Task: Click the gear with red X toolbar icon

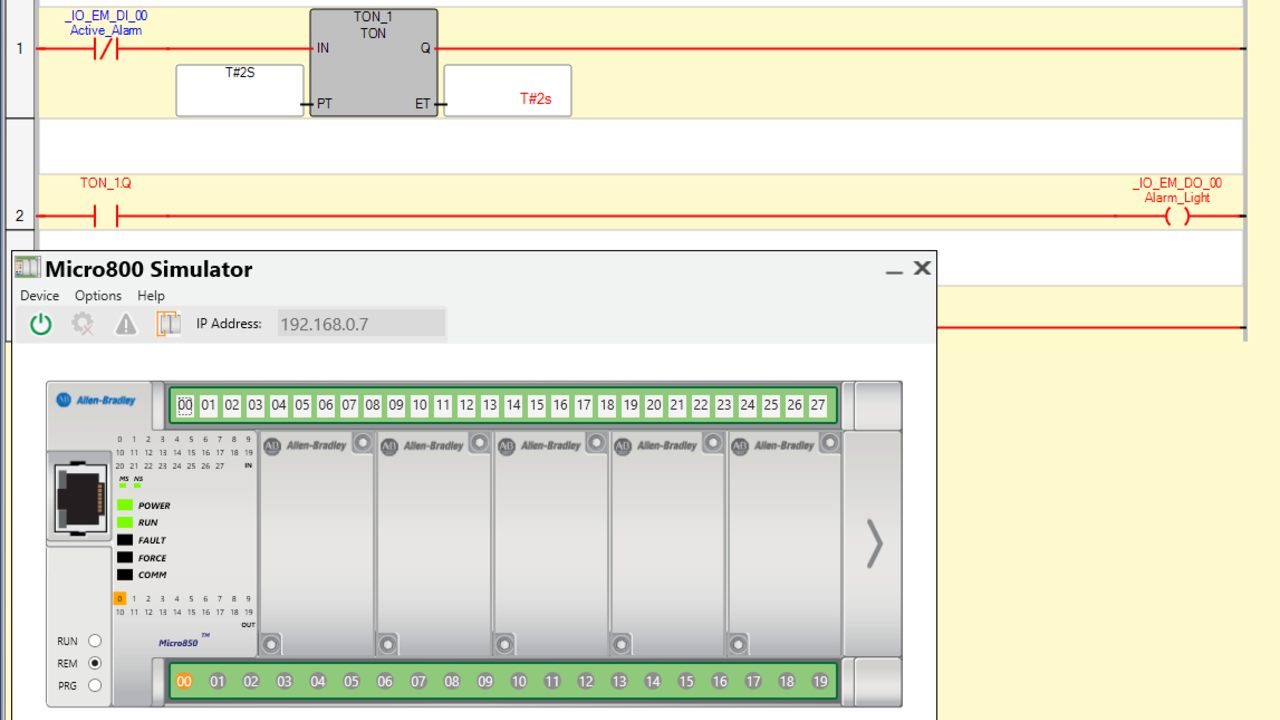Action: coord(83,324)
